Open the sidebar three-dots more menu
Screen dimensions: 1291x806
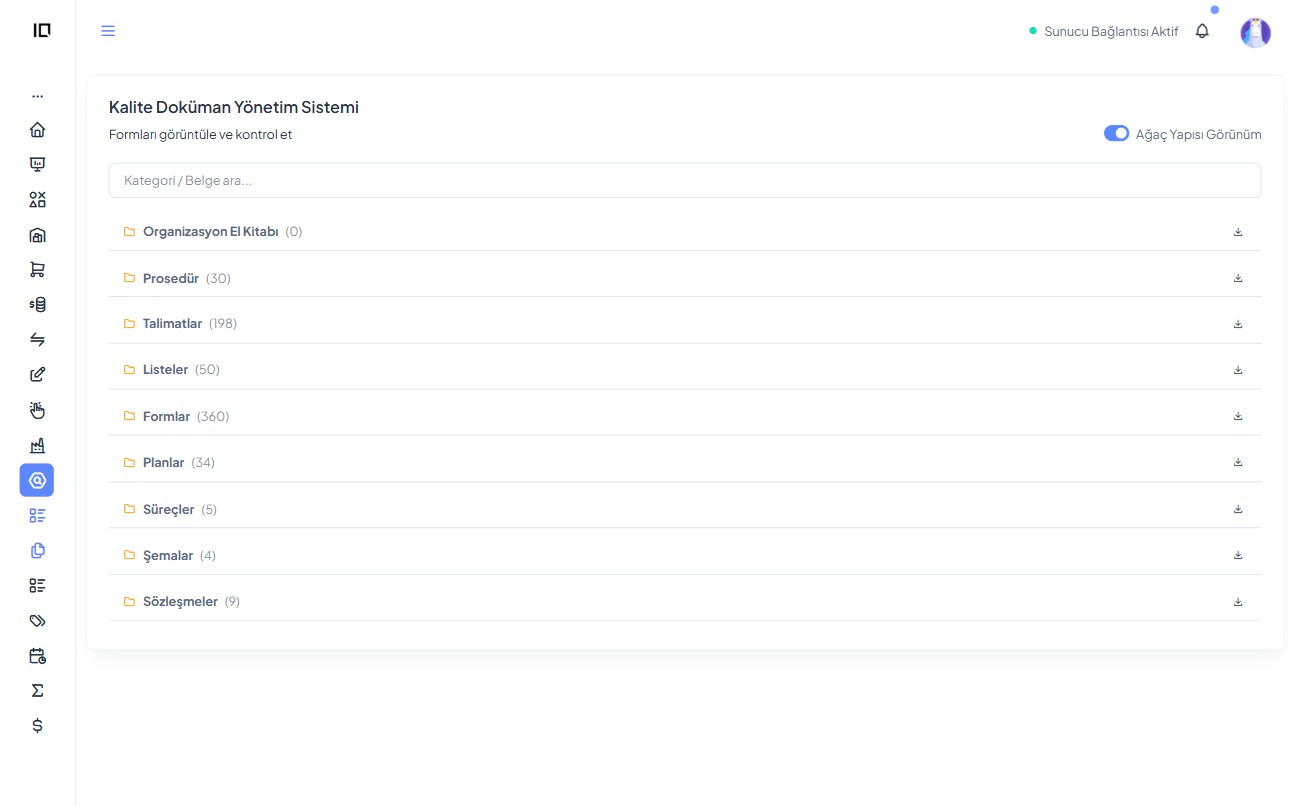pos(37,97)
